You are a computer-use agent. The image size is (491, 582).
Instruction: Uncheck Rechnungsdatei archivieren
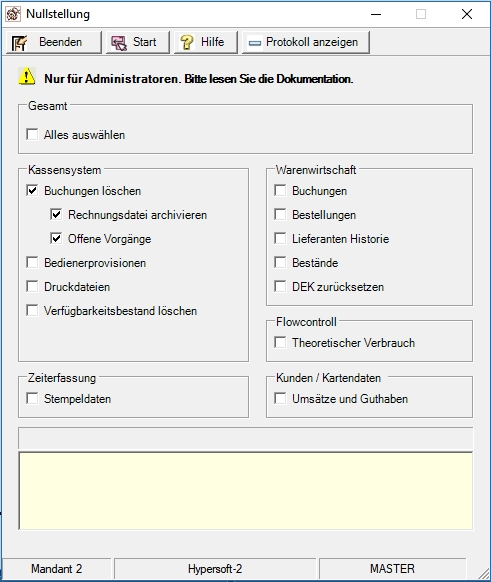[x=56, y=215]
